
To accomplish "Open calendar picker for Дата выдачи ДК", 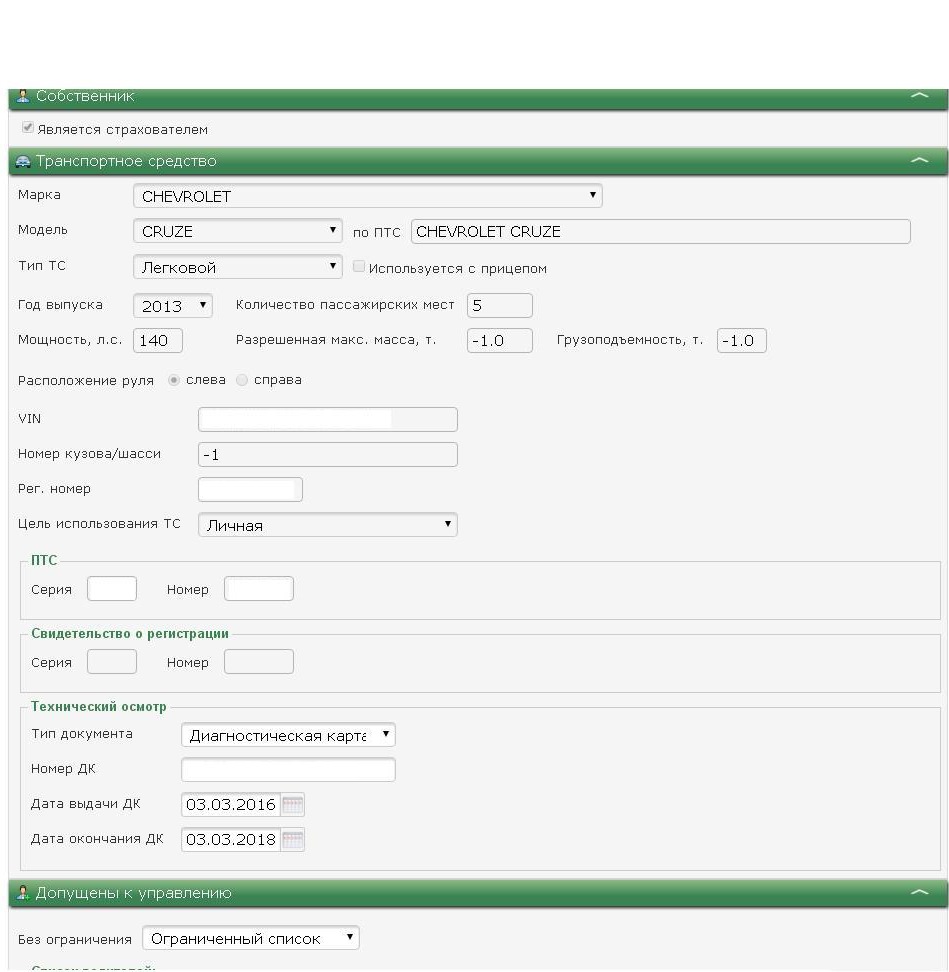I will 293,805.
